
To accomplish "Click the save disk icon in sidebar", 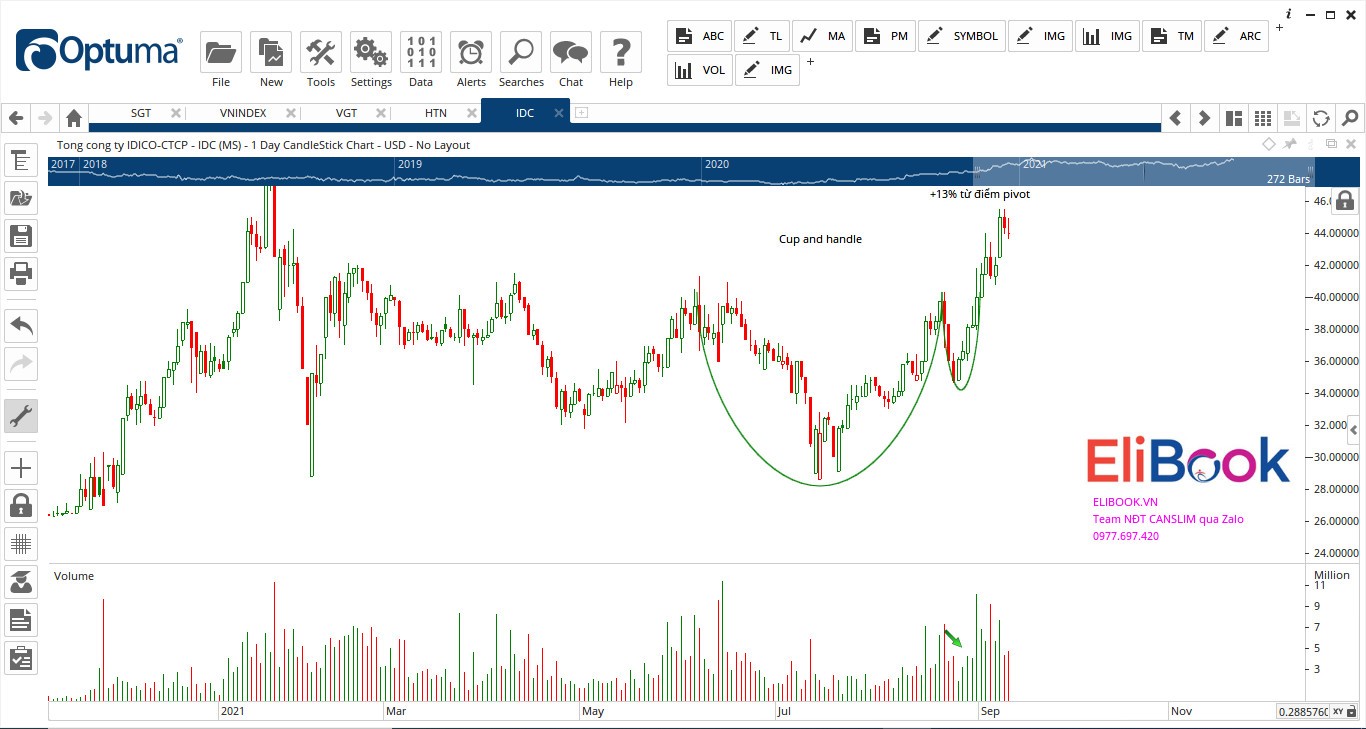I will click(x=21, y=236).
